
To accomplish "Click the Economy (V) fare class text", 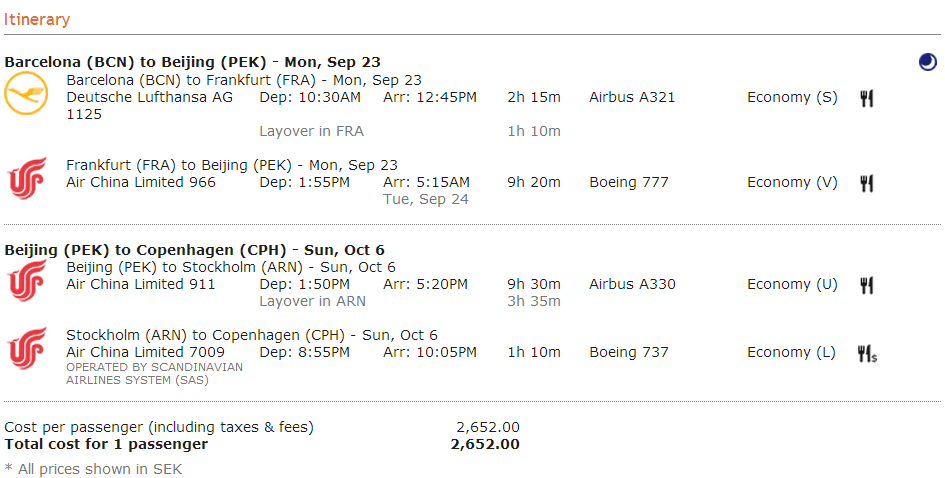I will point(792,182).
